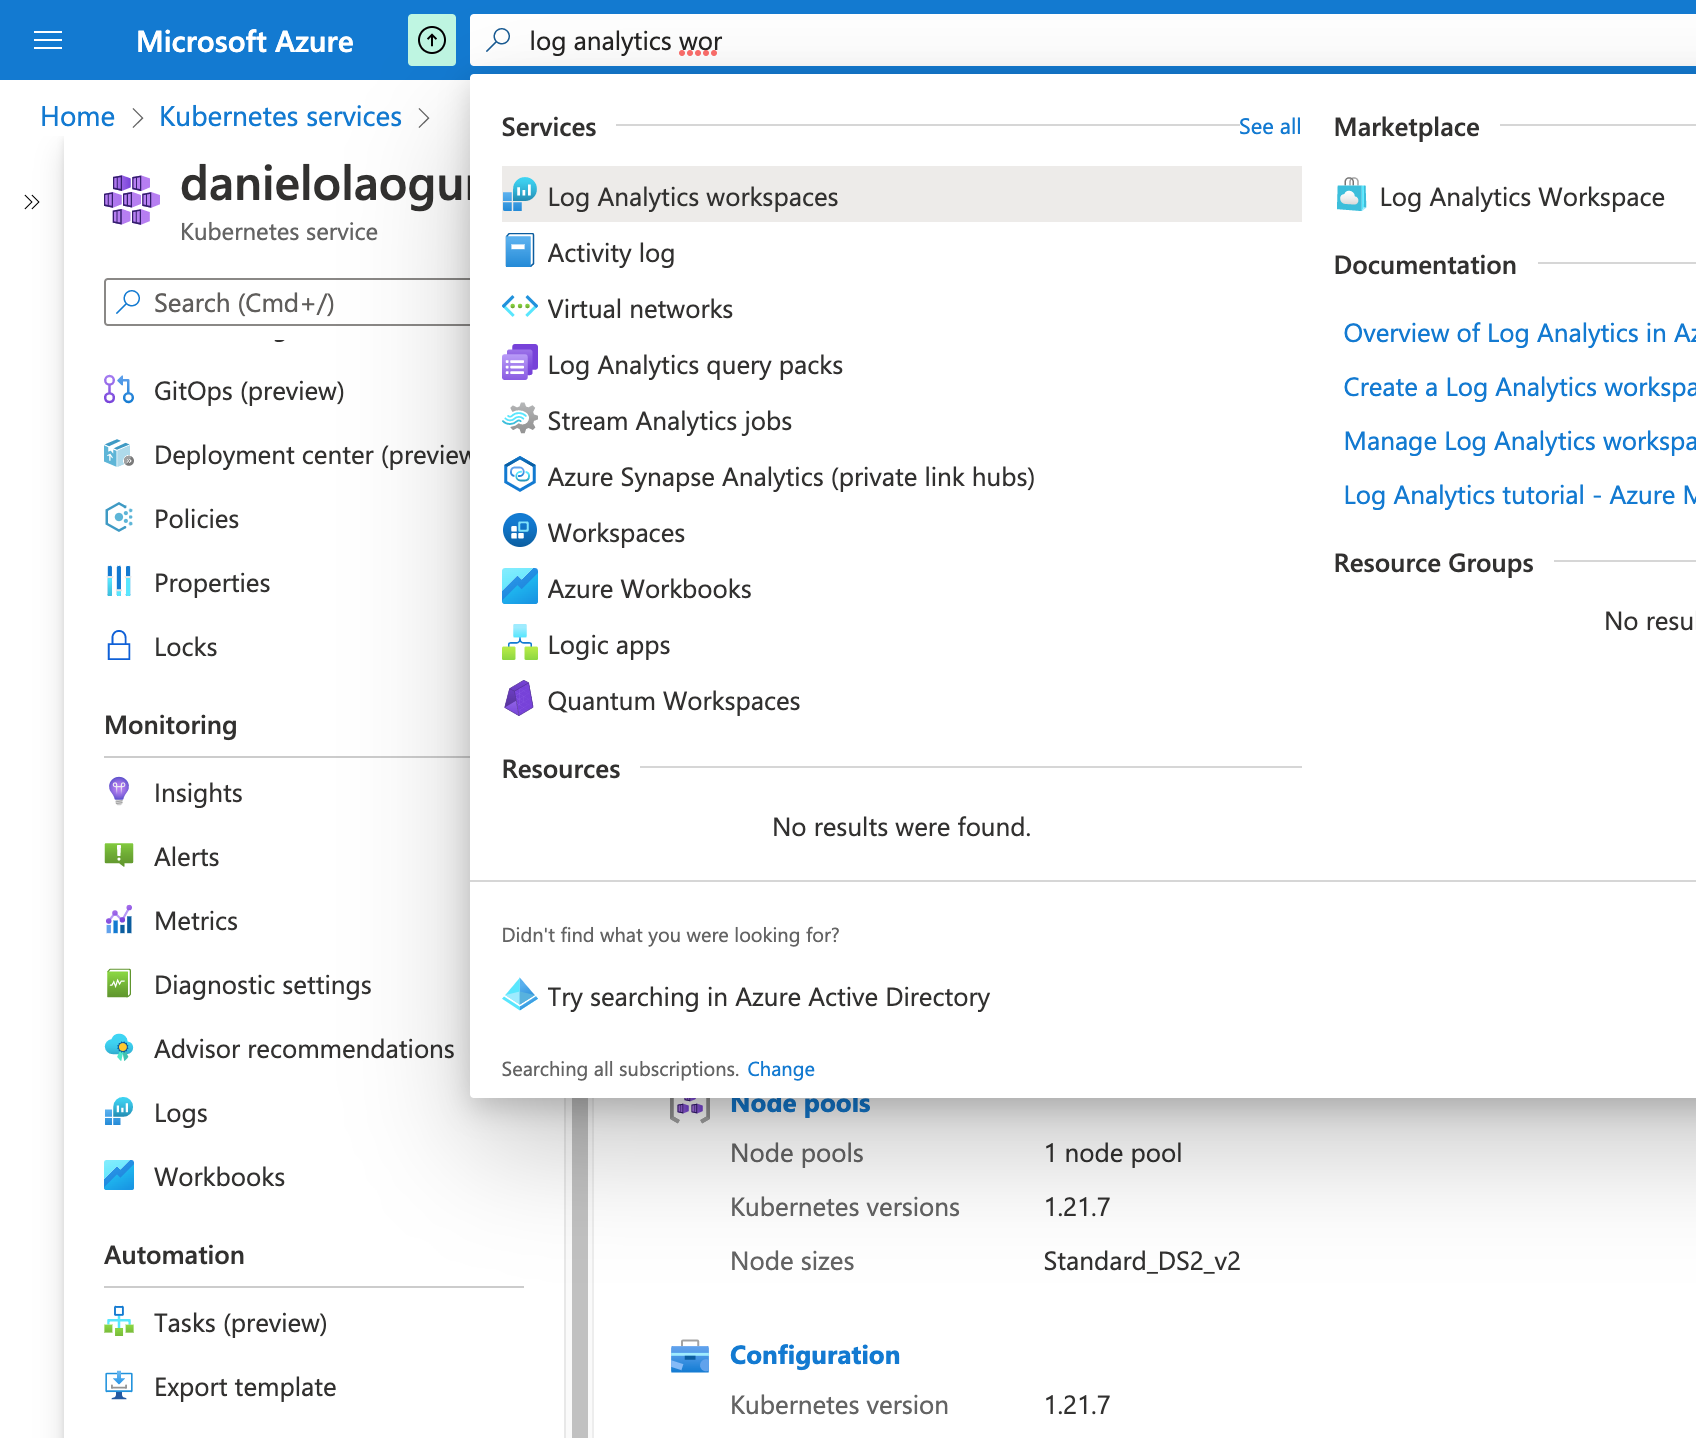
Task: Open Diagnostic settings in Monitoring menu
Action: tap(262, 985)
